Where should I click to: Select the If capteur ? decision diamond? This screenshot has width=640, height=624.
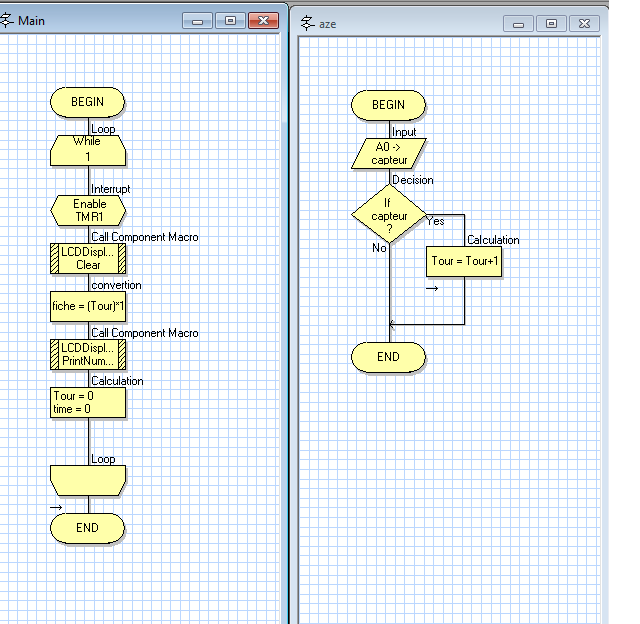[x=389, y=214]
